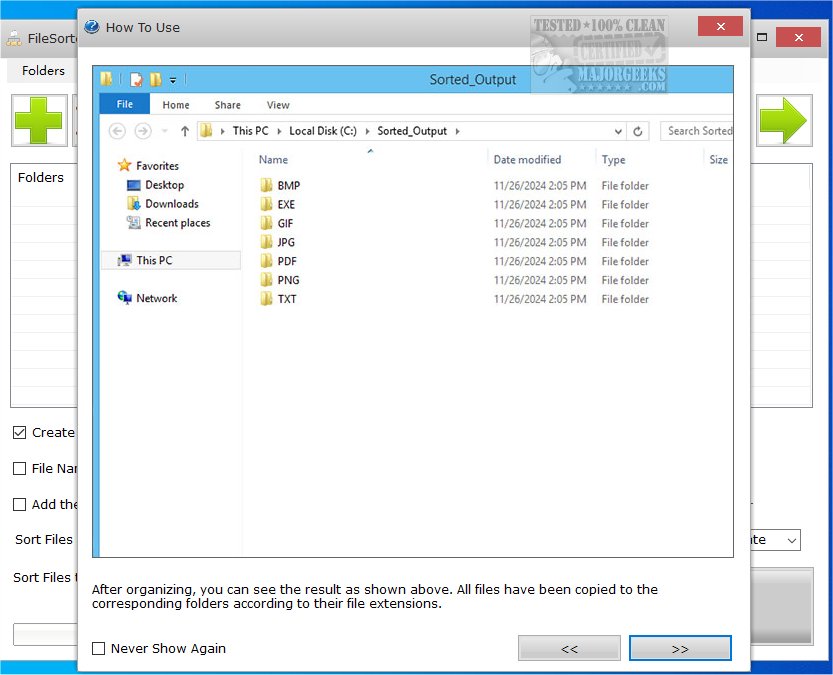This screenshot has width=833, height=675.
Task: Click the Recent places icon
Action: (133, 223)
